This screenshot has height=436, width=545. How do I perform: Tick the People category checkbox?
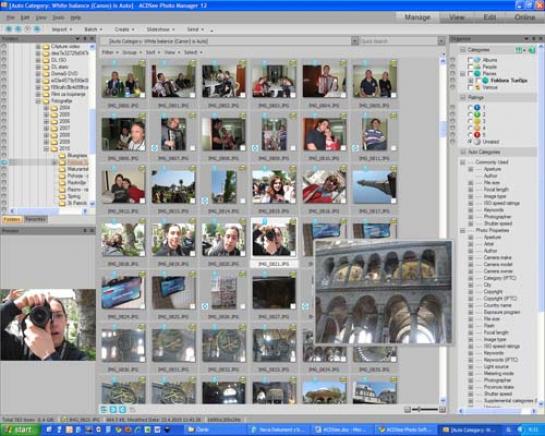tap(471, 67)
